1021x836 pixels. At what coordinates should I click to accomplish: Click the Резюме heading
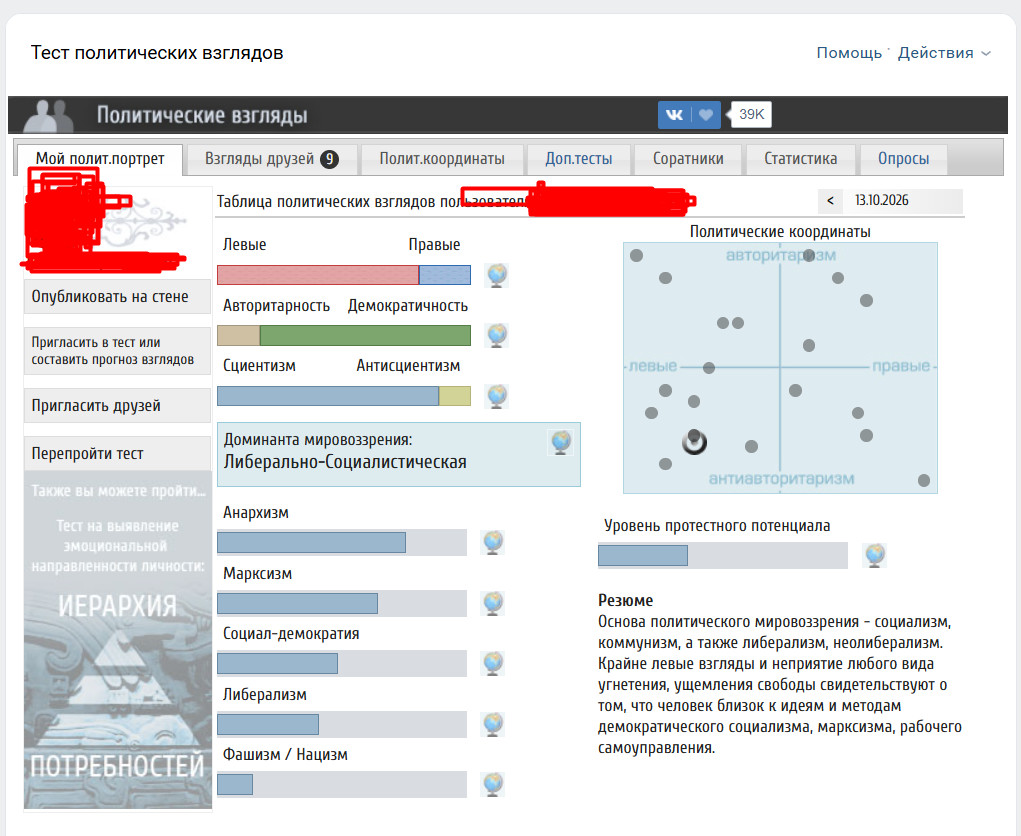click(x=625, y=600)
